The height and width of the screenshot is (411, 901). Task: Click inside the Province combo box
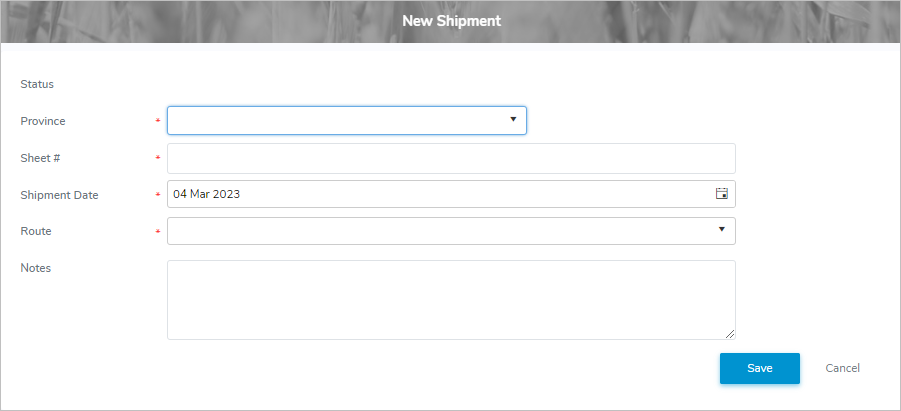click(336, 121)
